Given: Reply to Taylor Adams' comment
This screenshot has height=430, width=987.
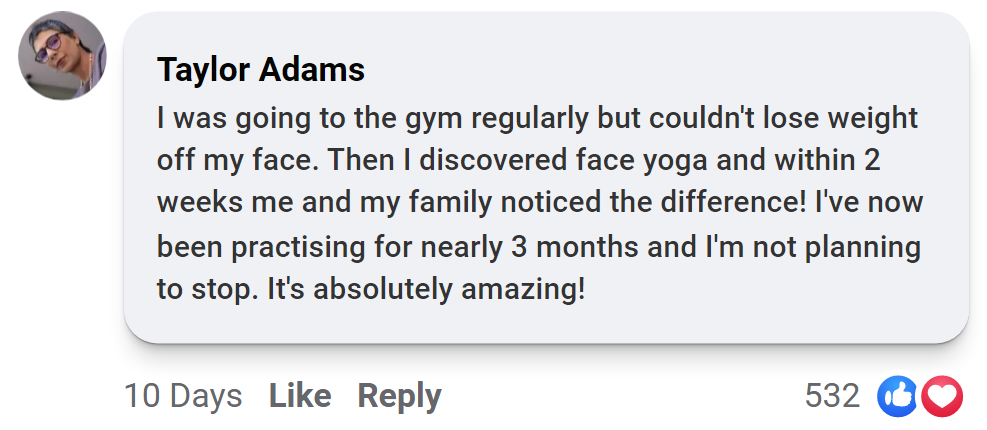Looking at the screenshot, I should [399, 396].
